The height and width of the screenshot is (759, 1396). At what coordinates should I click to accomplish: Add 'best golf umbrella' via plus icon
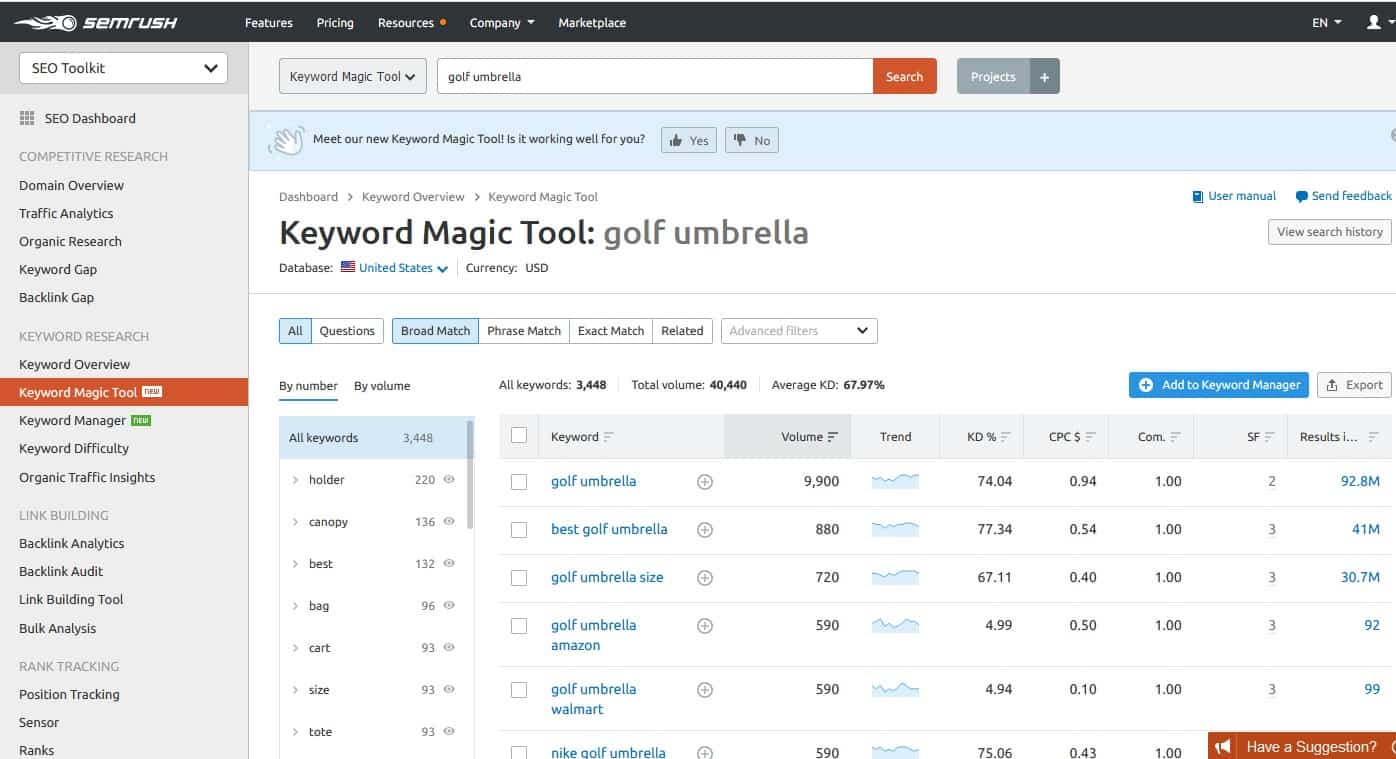[705, 530]
